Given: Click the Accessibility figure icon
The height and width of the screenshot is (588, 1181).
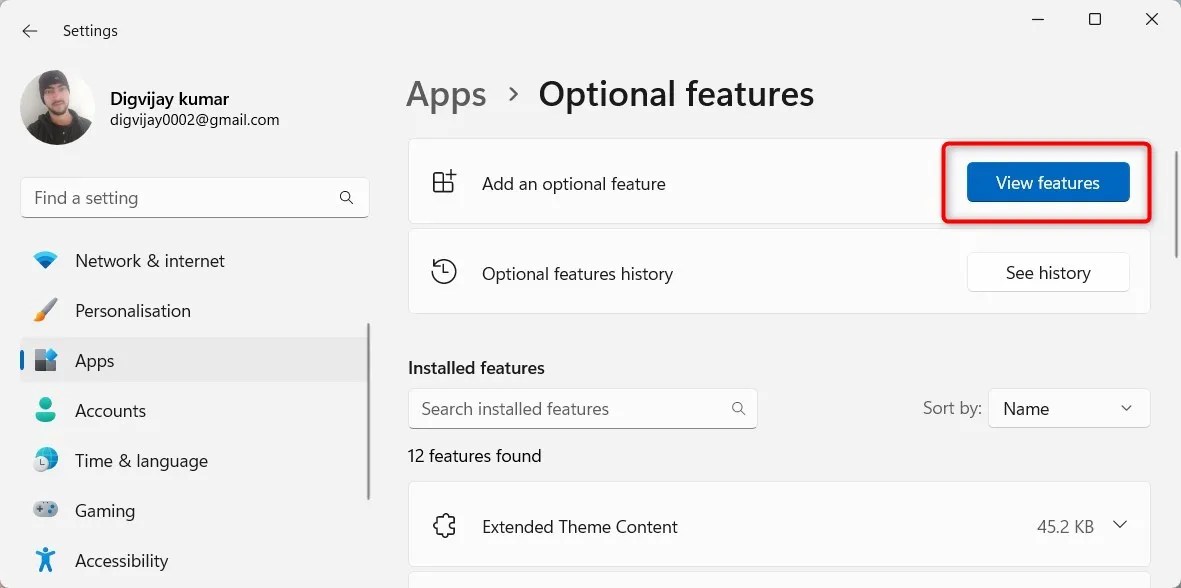Looking at the screenshot, I should [46, 560].
